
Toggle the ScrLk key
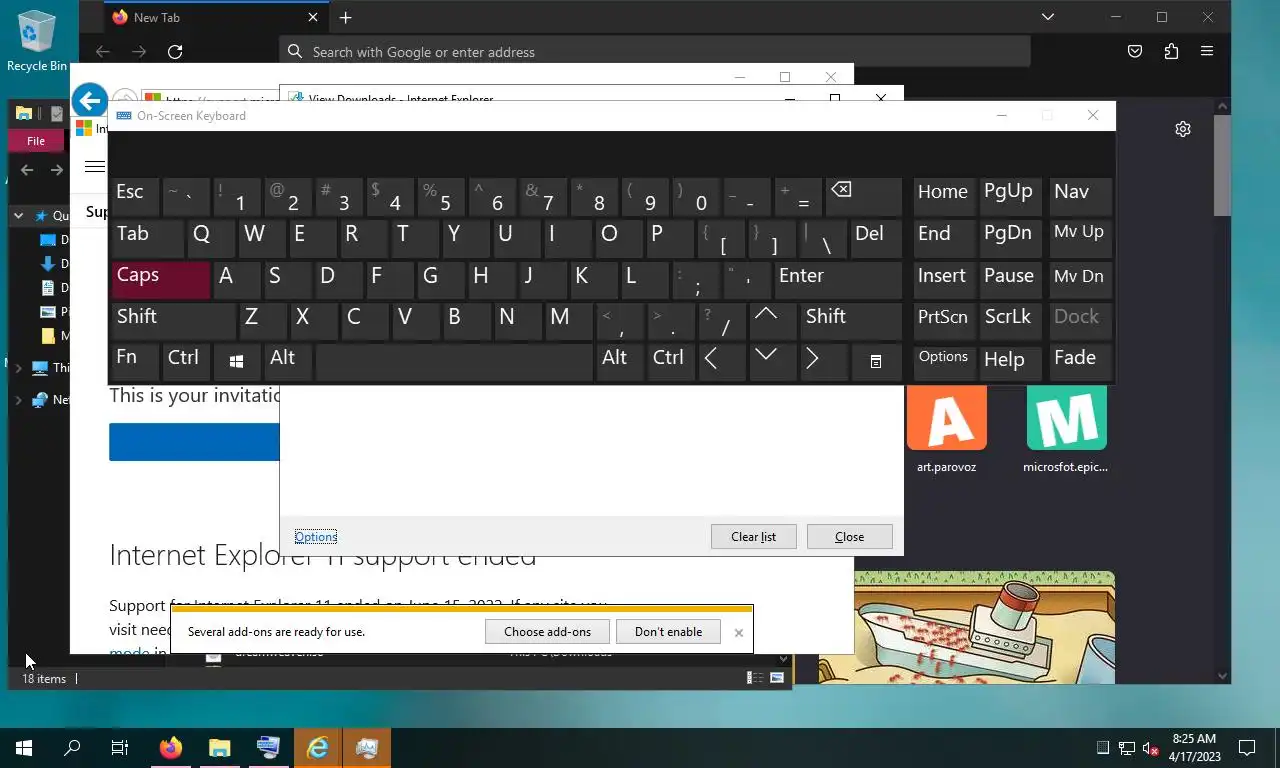1011,321
